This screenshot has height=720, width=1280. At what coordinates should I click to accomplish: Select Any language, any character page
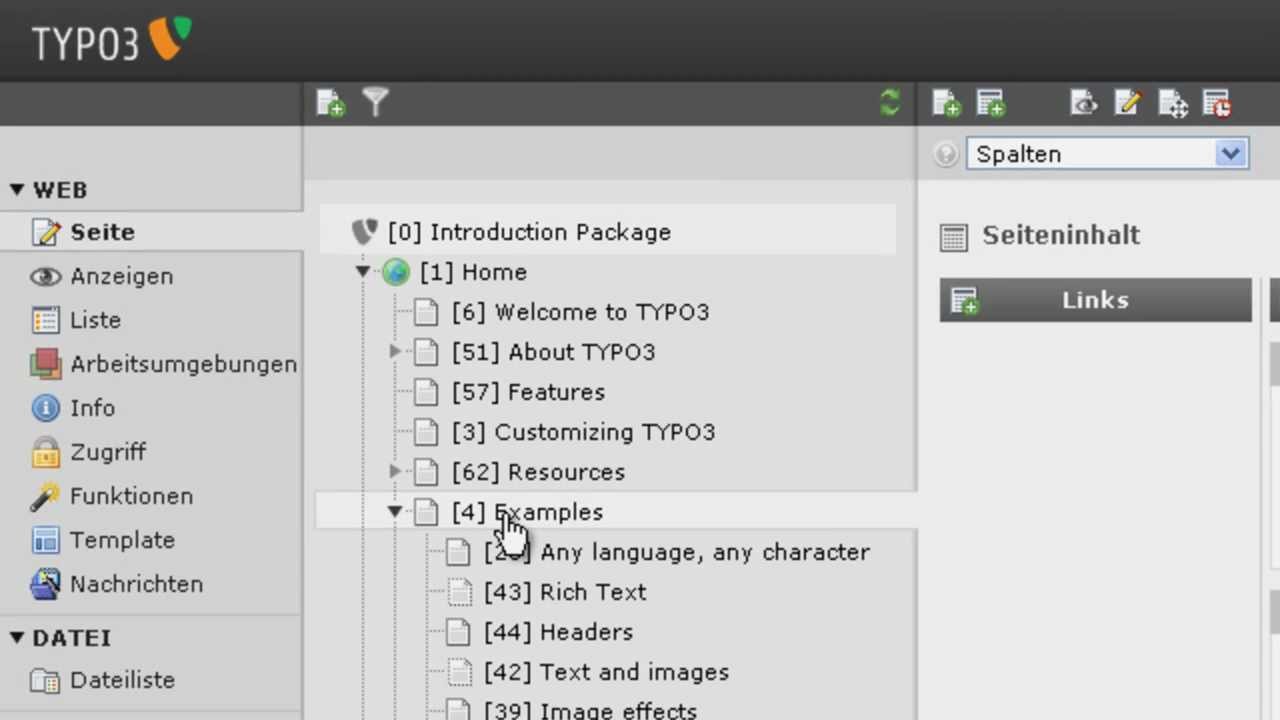coord(677,552)
